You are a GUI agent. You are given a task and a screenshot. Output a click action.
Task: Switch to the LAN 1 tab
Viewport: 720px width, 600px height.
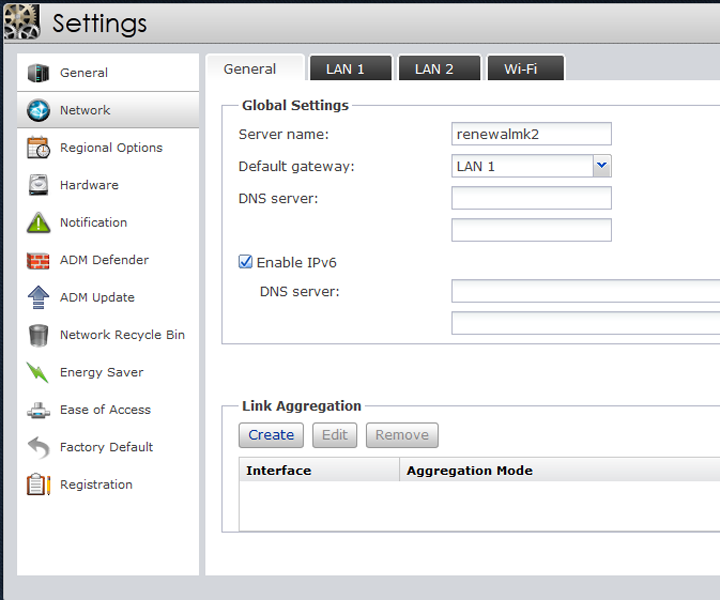click(345, 69)
